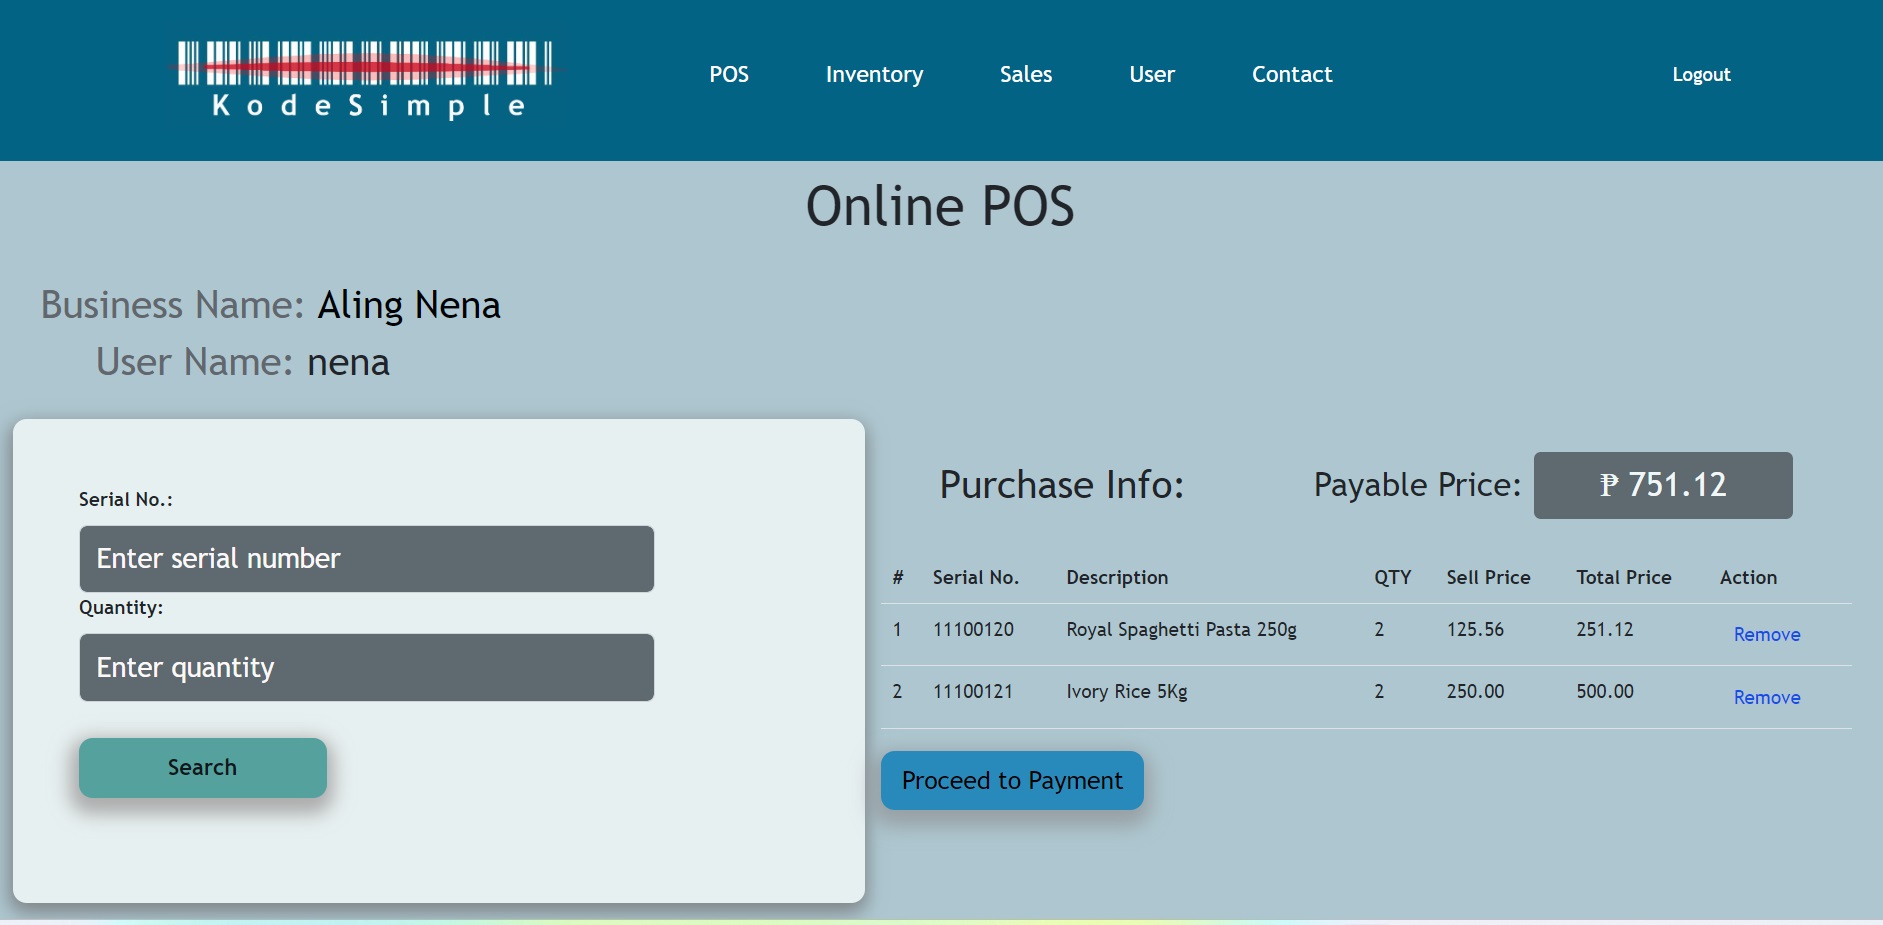
Task: Click the KodeSimple barcode logo
Action: tap(366, 79)
